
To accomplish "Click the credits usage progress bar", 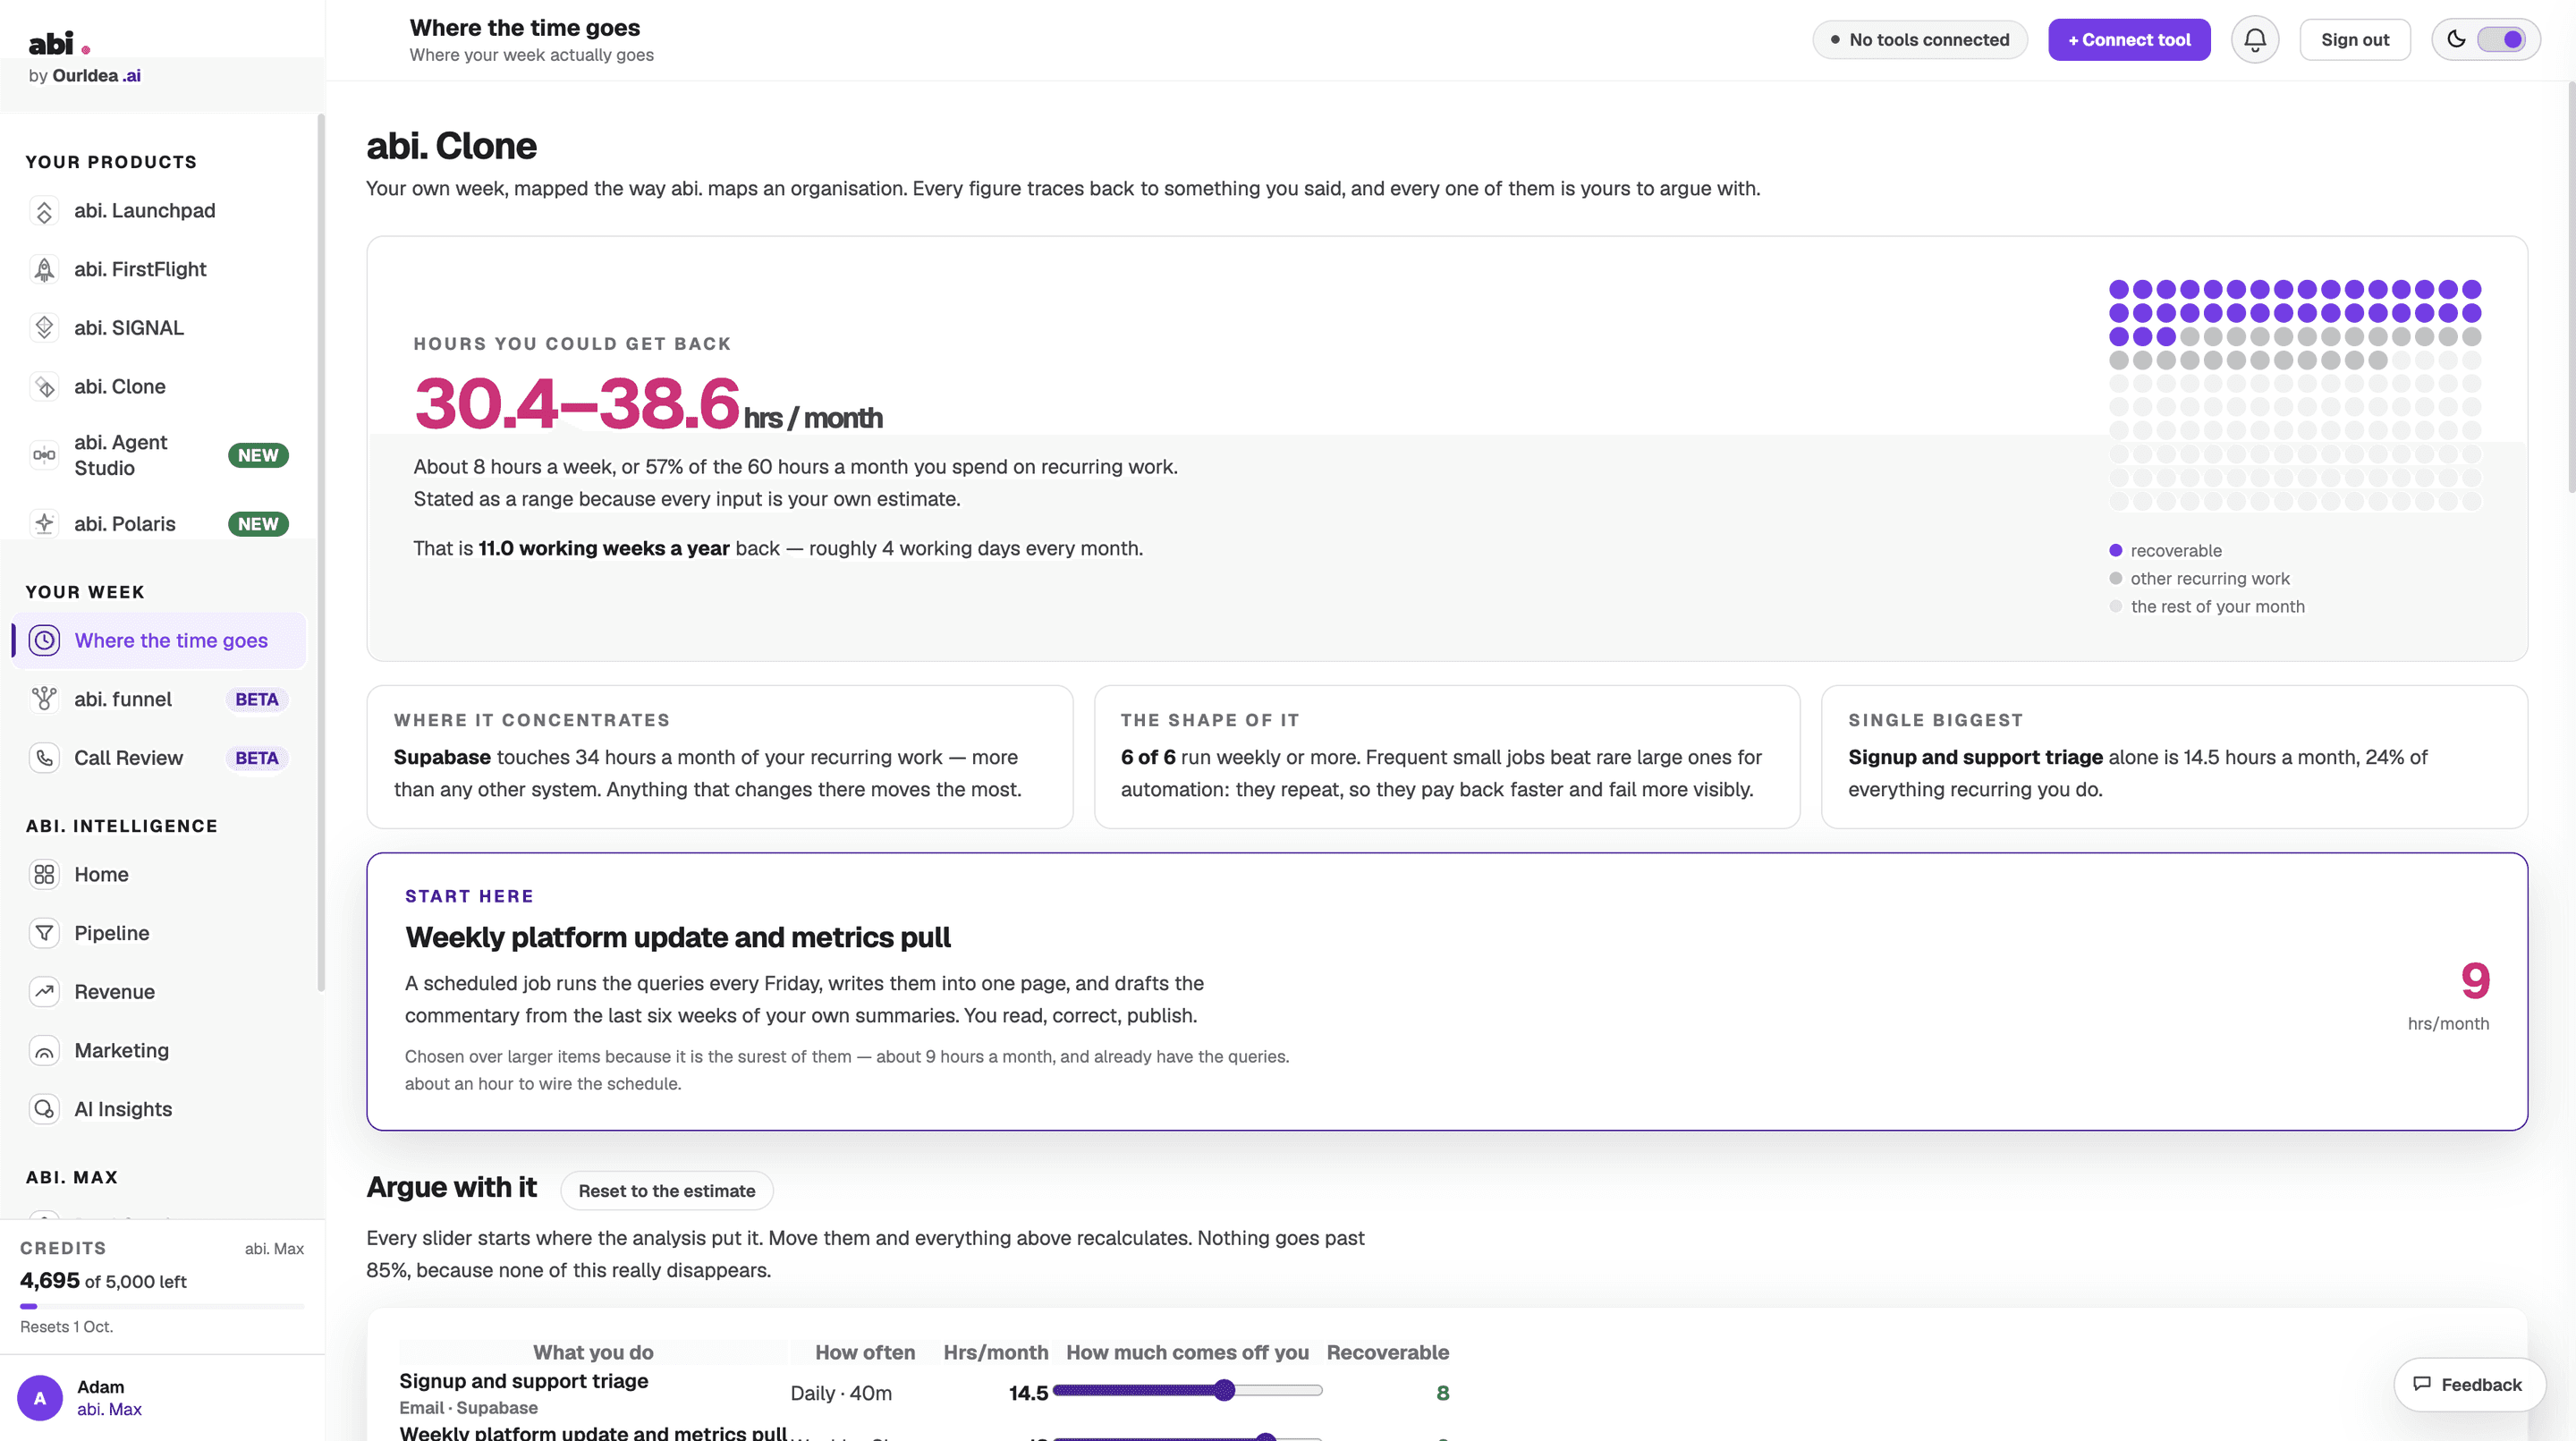I will click(x=162, y=1307).
